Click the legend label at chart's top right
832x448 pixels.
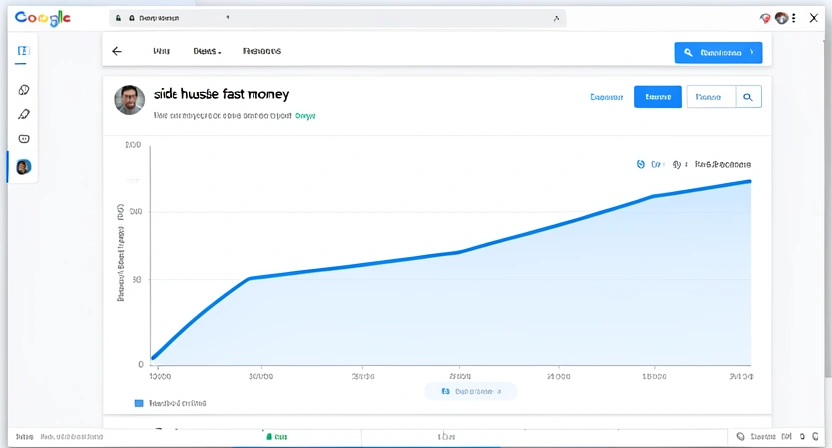point(723,165)
